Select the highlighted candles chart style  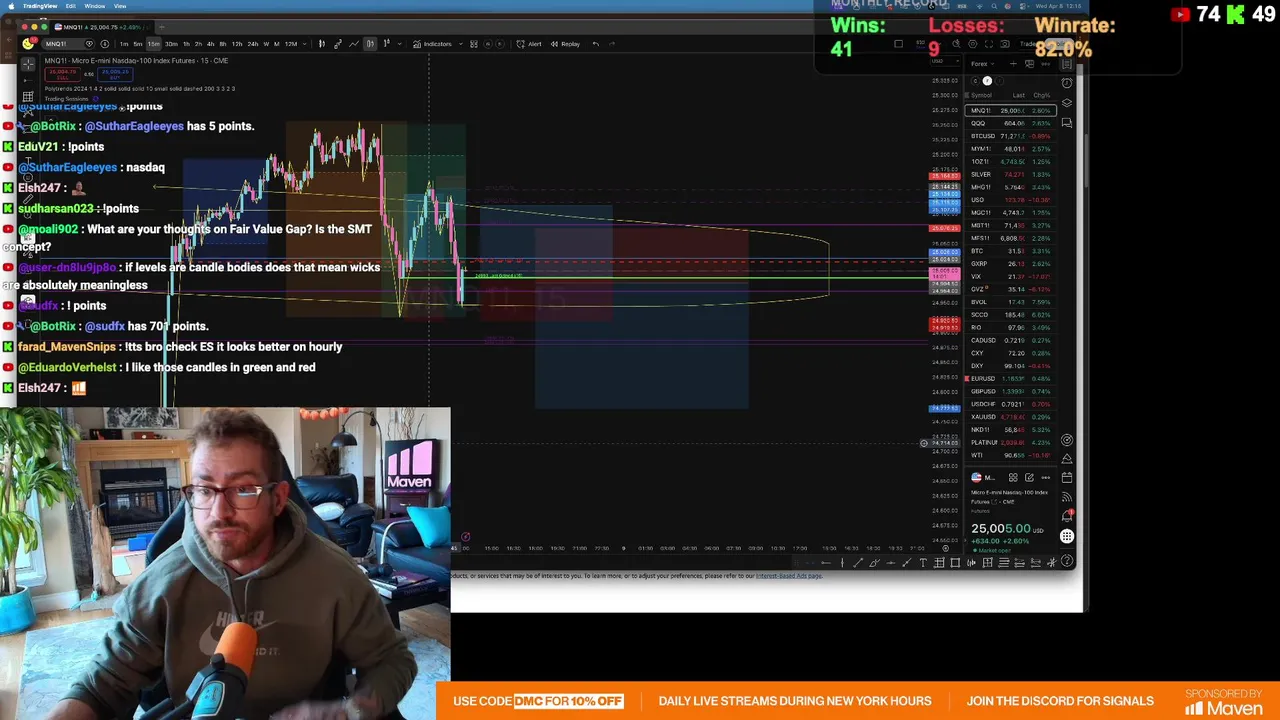370,44
